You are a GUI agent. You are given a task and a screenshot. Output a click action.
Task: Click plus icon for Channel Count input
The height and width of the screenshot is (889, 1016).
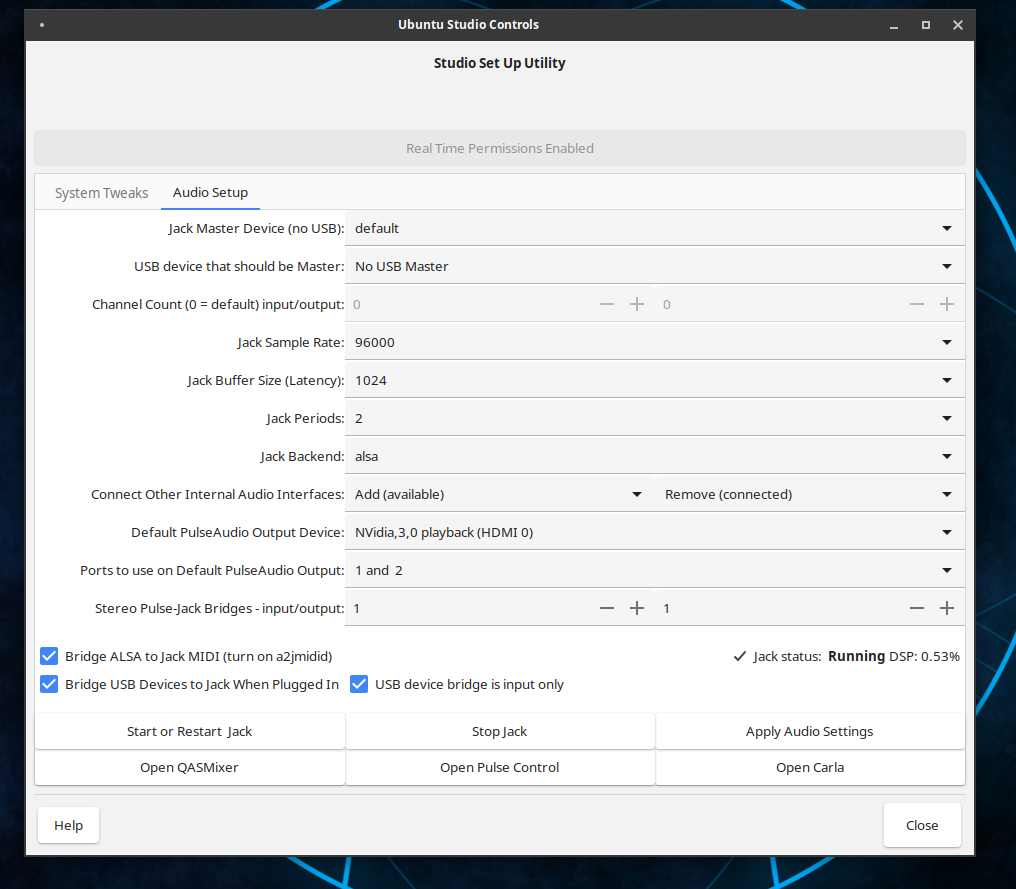[636, 304]
